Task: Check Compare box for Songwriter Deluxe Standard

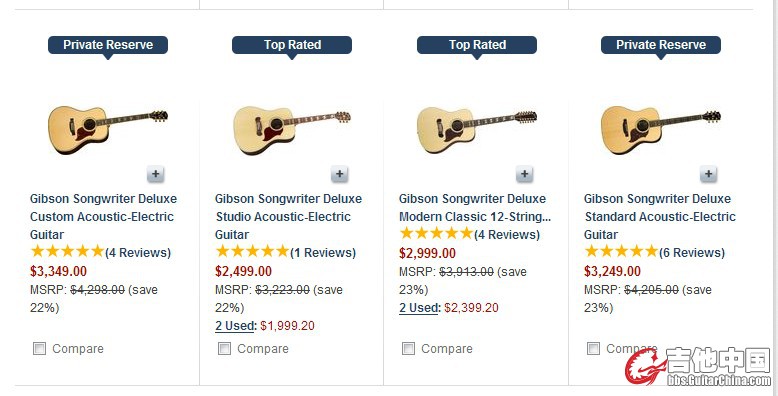Action: (x=593, y=349)
